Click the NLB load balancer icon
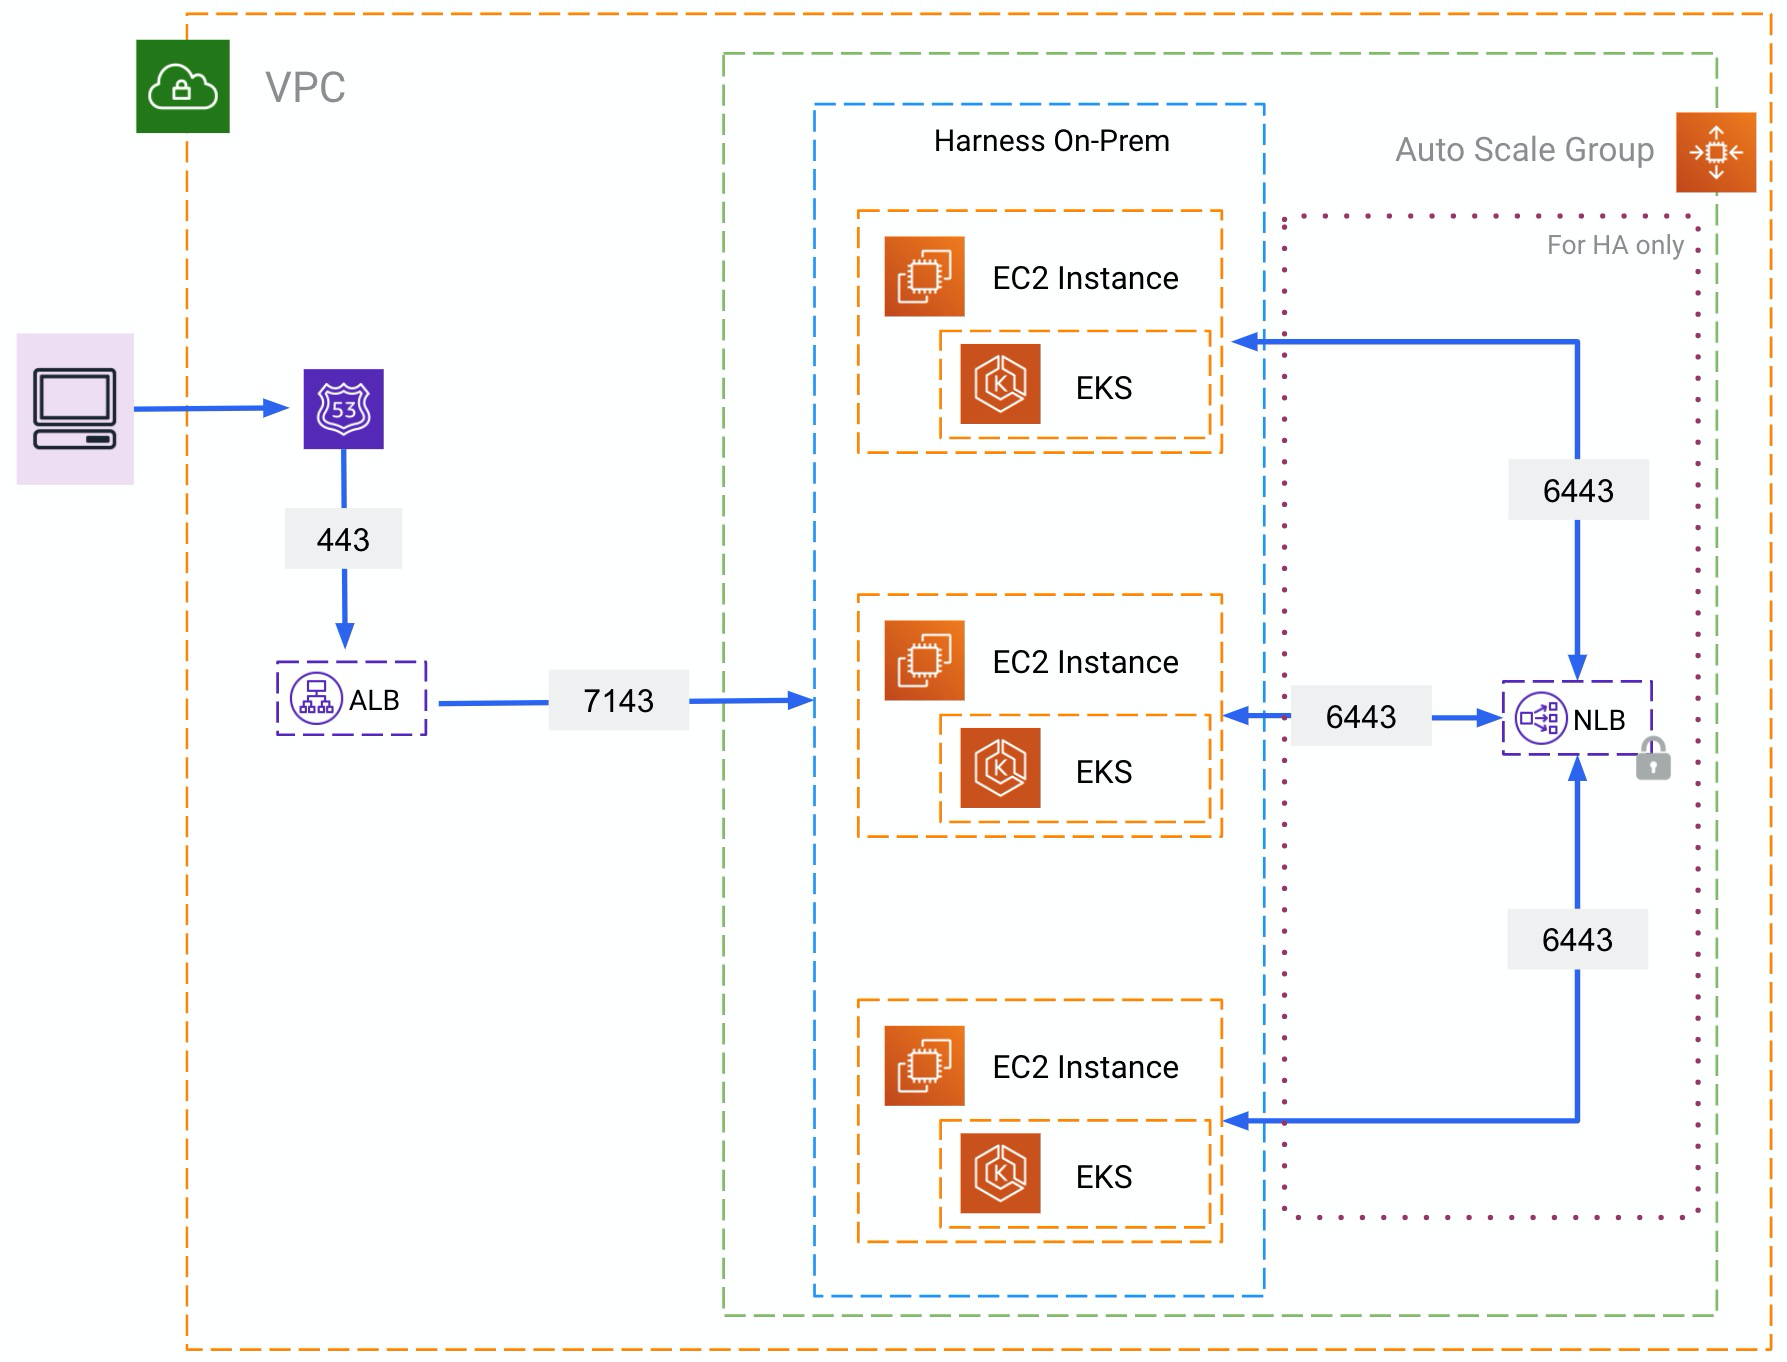This screenshot has width=1787, height=1362. [x=1541, y=718]
